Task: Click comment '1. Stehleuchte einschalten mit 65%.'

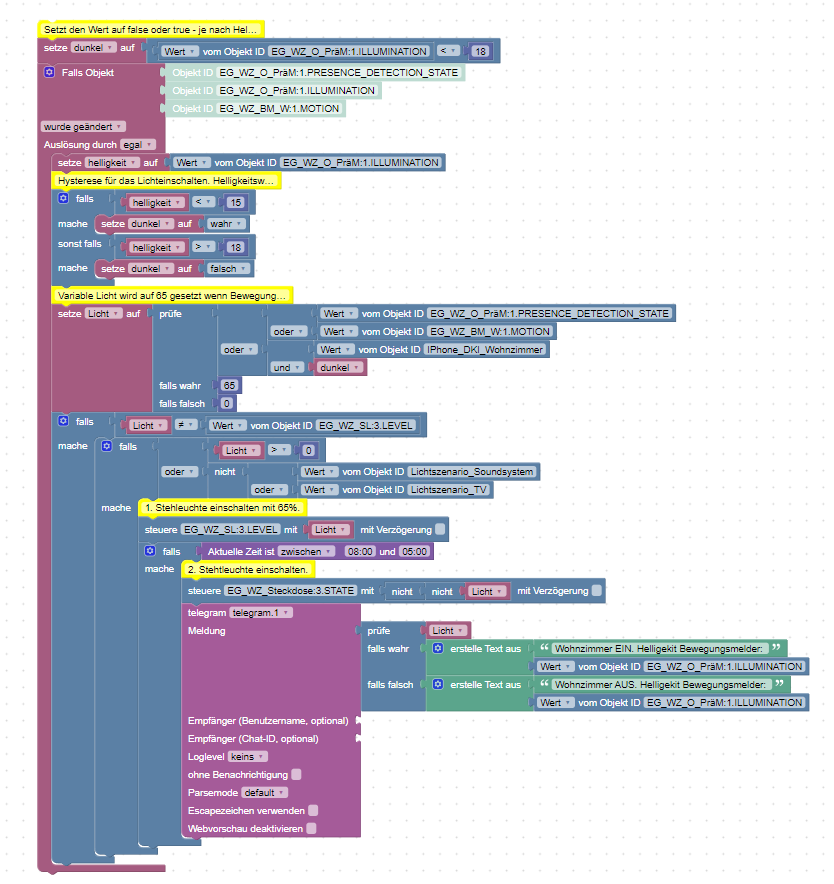Action: point(222,507)
